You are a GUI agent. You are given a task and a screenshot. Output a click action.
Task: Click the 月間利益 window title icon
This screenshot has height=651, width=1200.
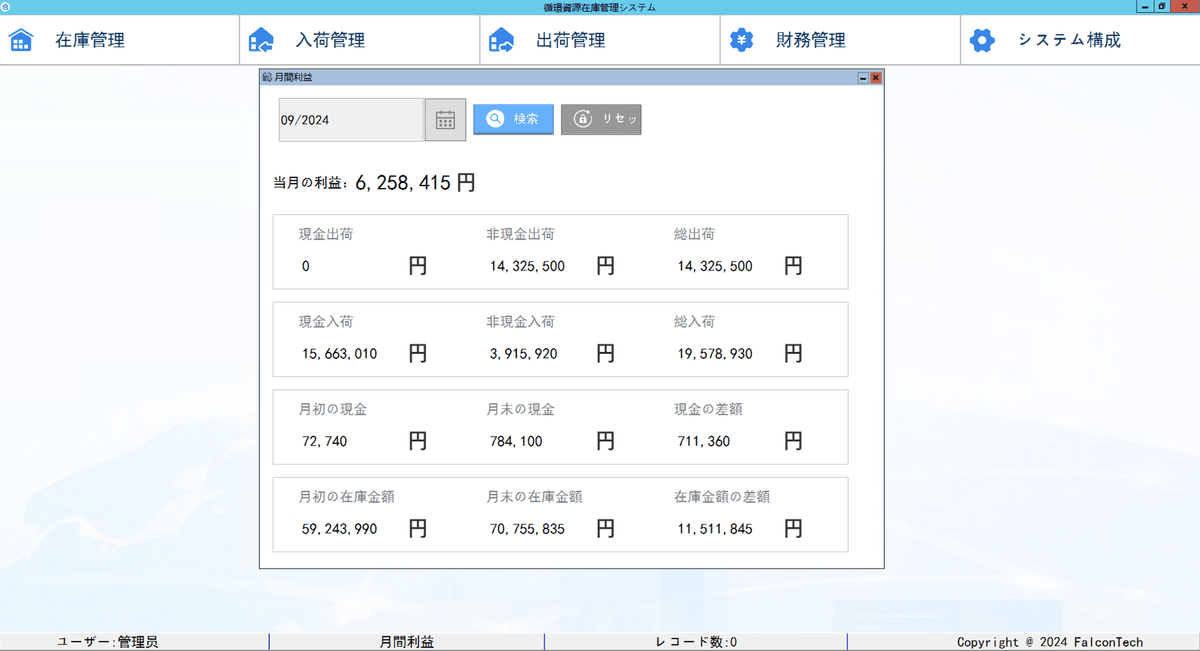click(x=267, y=77)
